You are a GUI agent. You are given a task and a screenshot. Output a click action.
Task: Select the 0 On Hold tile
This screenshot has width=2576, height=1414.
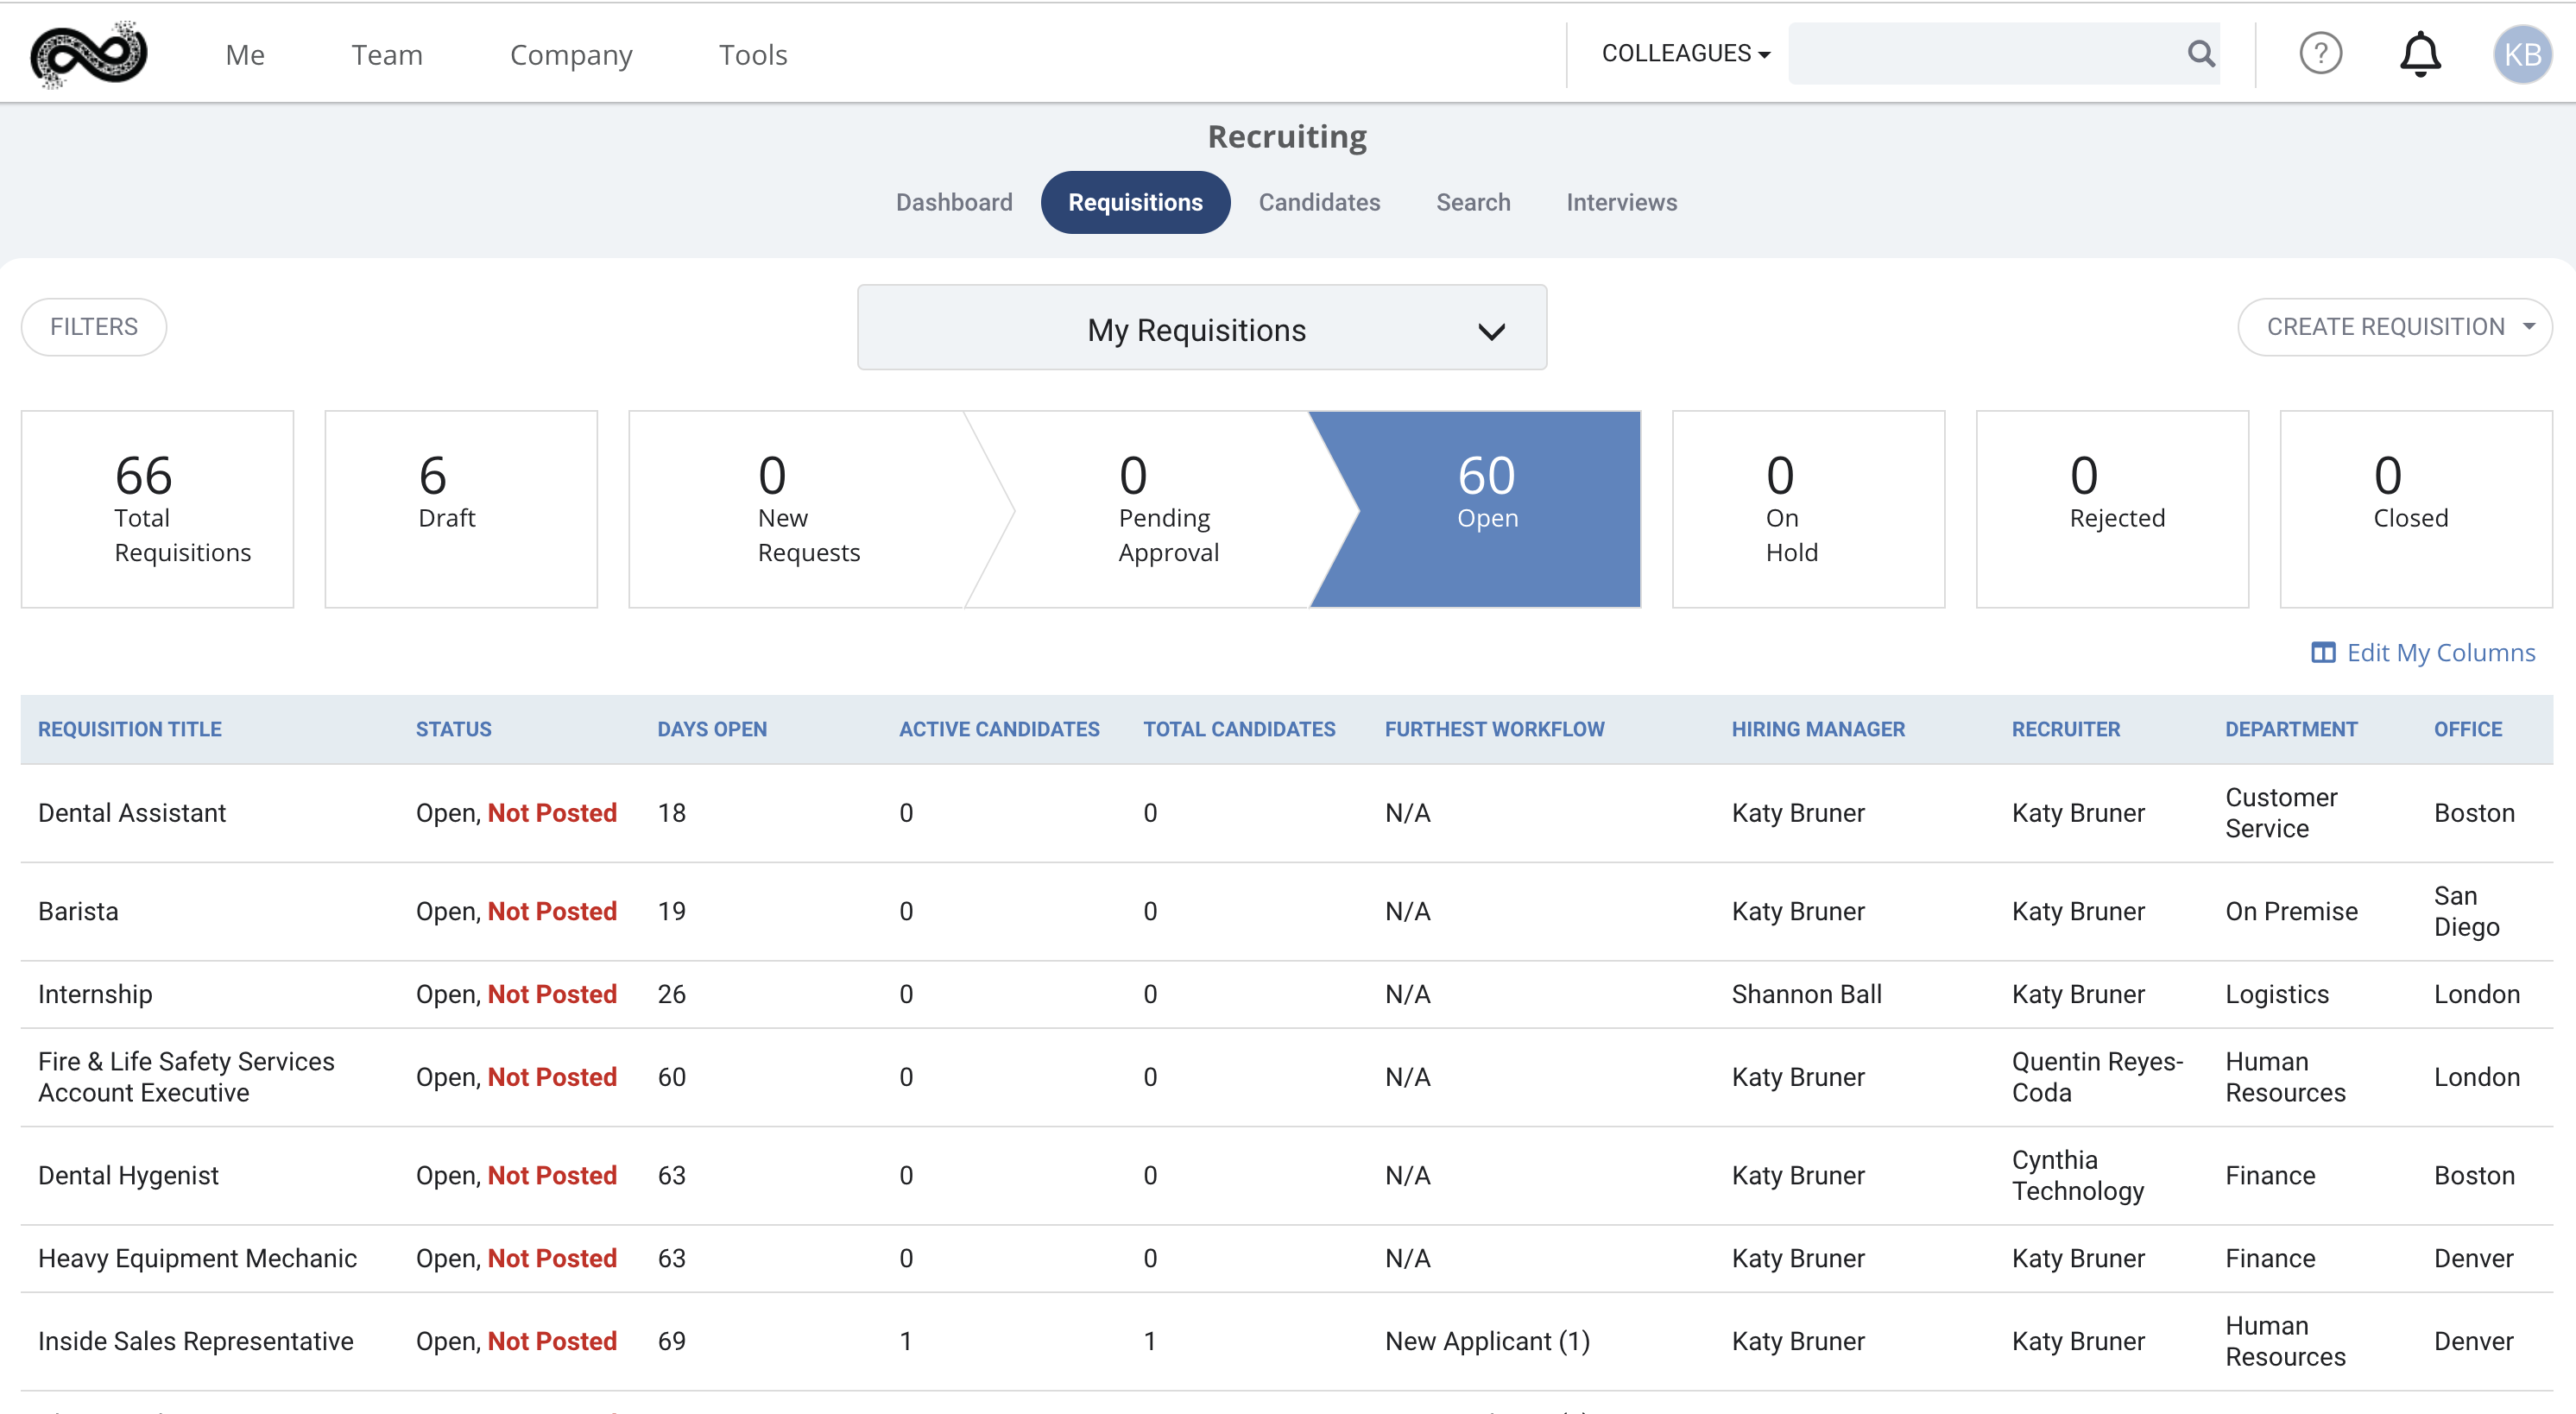coord(1808,508)
